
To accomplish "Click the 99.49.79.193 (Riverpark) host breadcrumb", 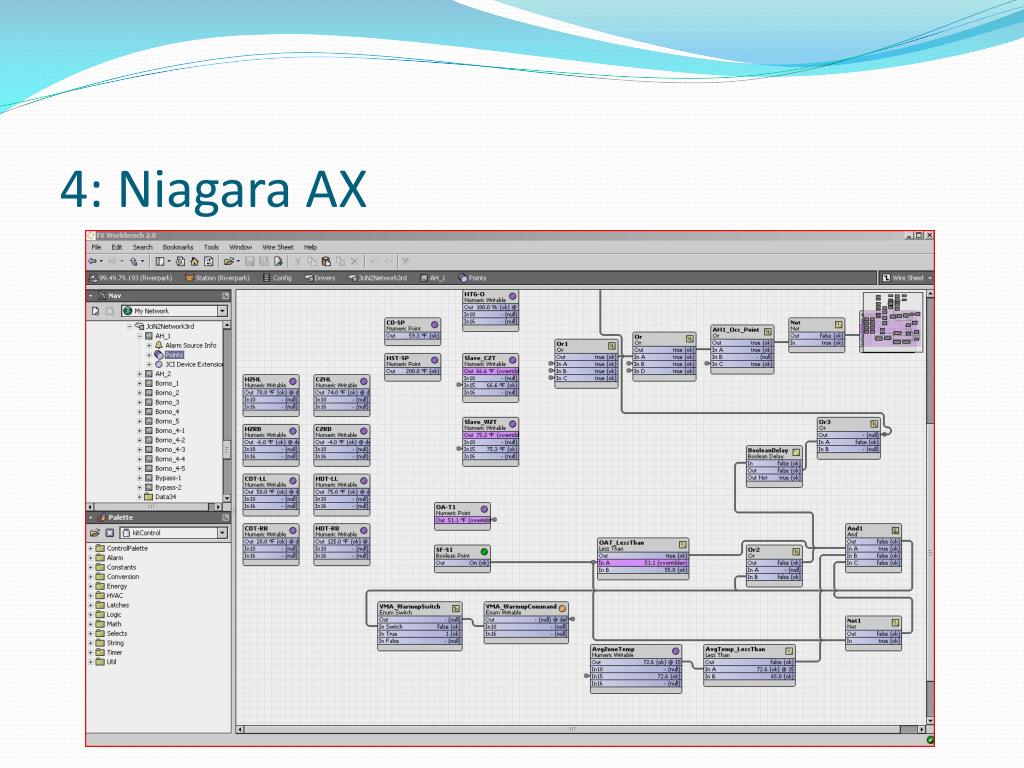I will click(131, 278).
